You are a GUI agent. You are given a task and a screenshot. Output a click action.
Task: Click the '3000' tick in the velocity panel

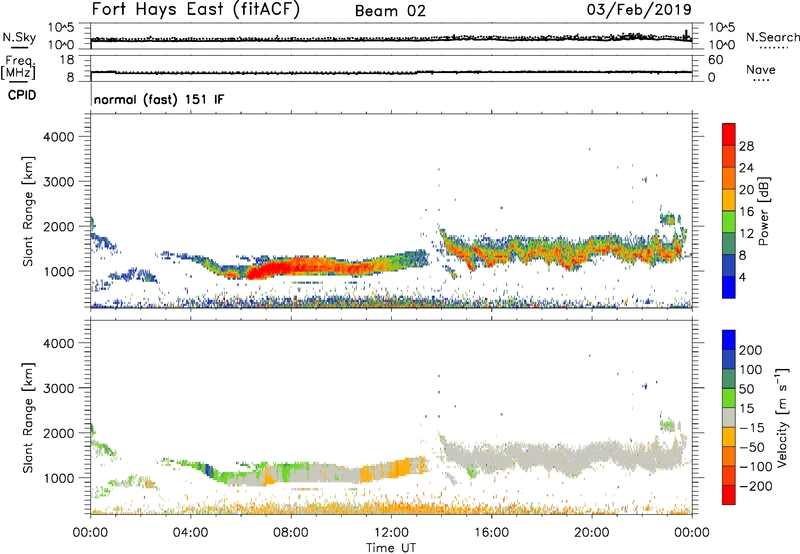(x=58, y=388)
